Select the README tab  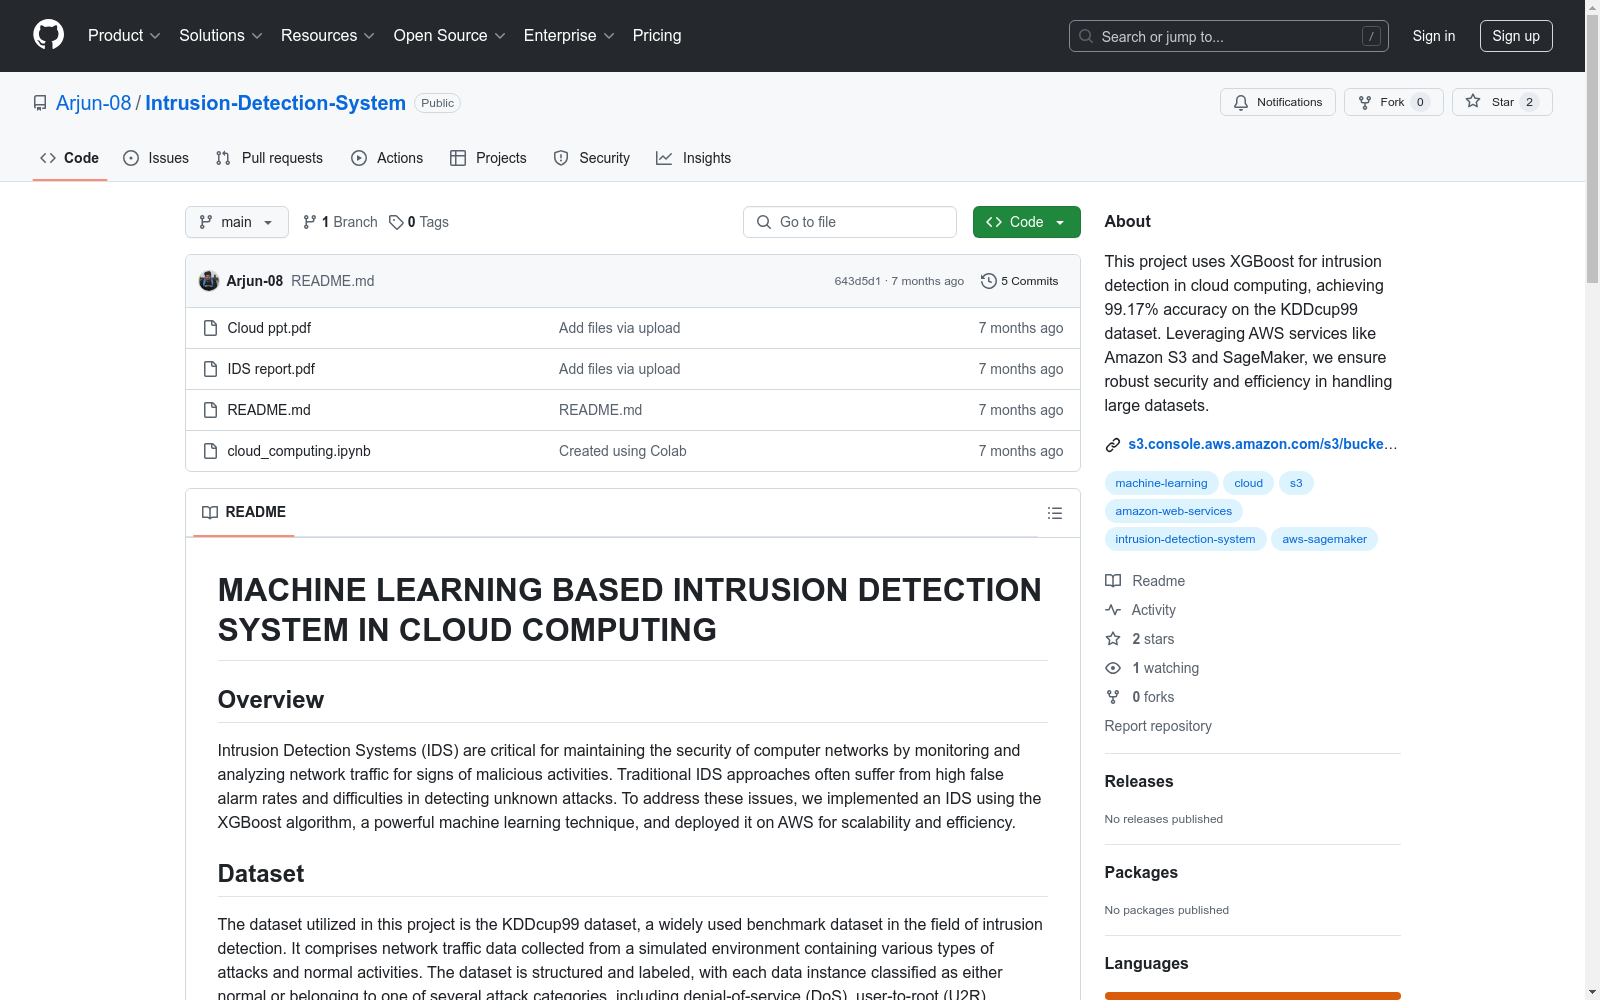coord(244,512)
